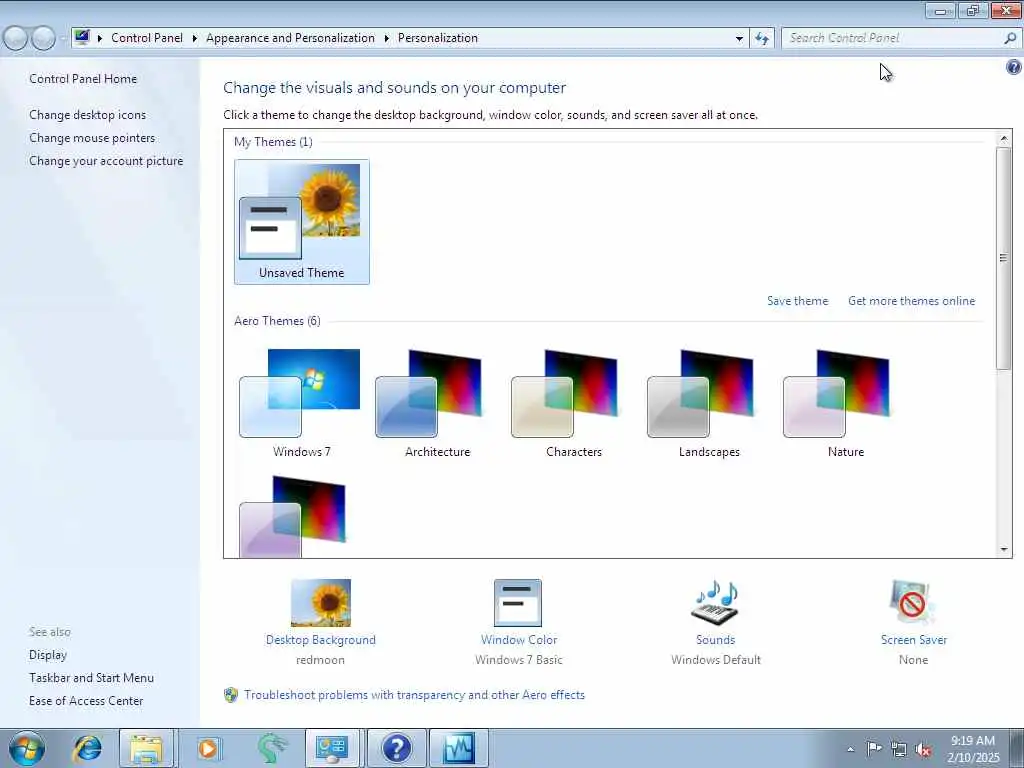This screenshot has height=768, width=1024.
Task: Apply the Landscapes theme
Action: pyautogui.click(x=709, y=403)
